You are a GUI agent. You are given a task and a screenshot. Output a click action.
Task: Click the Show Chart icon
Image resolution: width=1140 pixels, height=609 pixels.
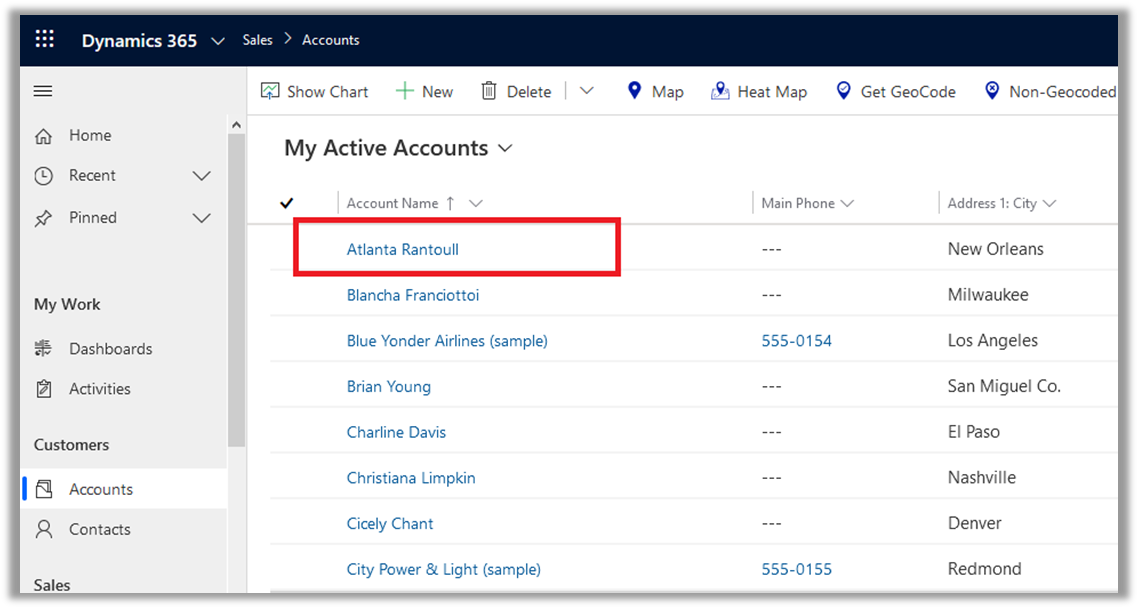(x=270, y=91)
